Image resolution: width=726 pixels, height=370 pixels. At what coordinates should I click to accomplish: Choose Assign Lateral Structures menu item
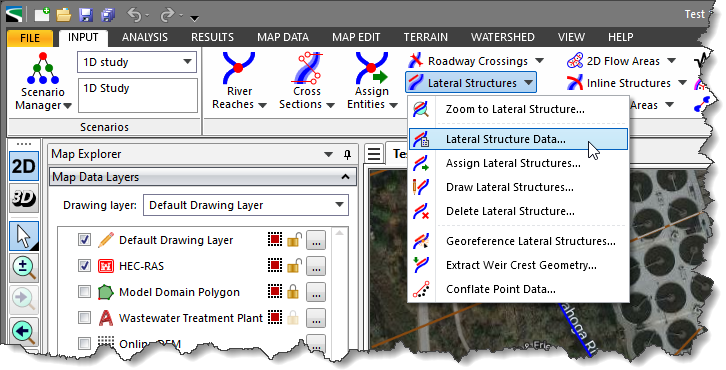(518, 163)
